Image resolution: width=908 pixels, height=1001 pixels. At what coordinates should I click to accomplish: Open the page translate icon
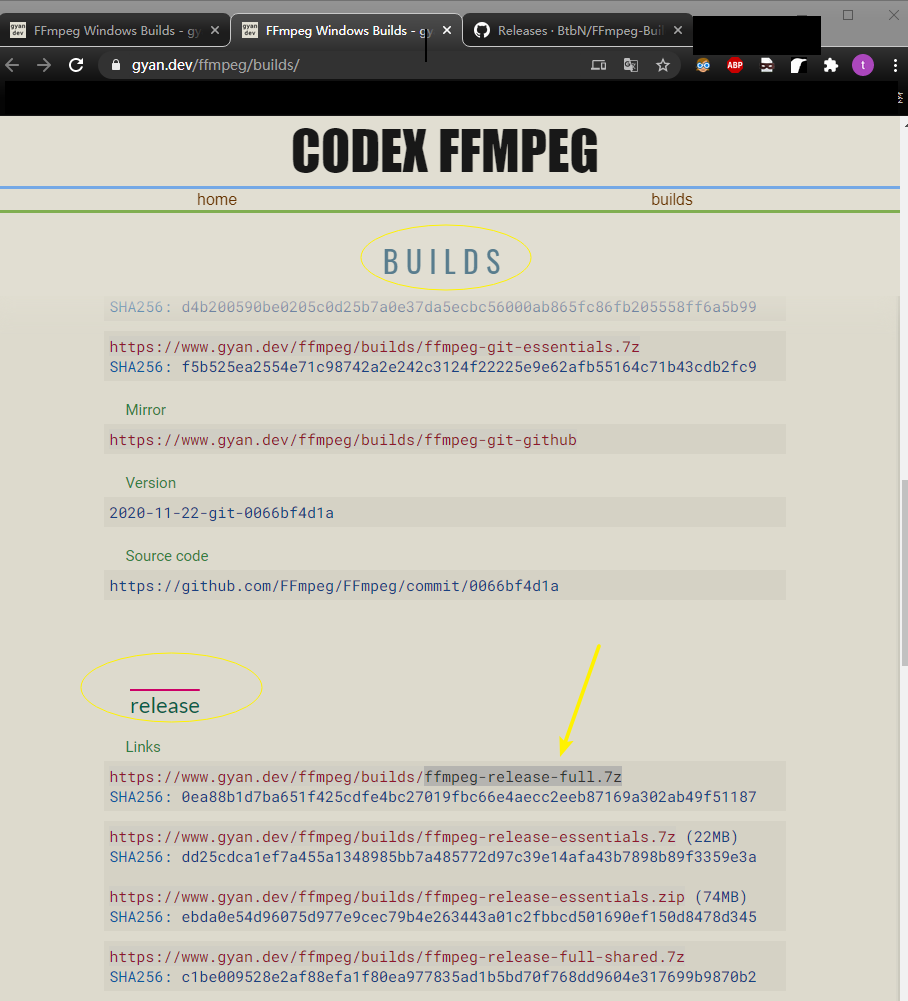click(630, 65)
